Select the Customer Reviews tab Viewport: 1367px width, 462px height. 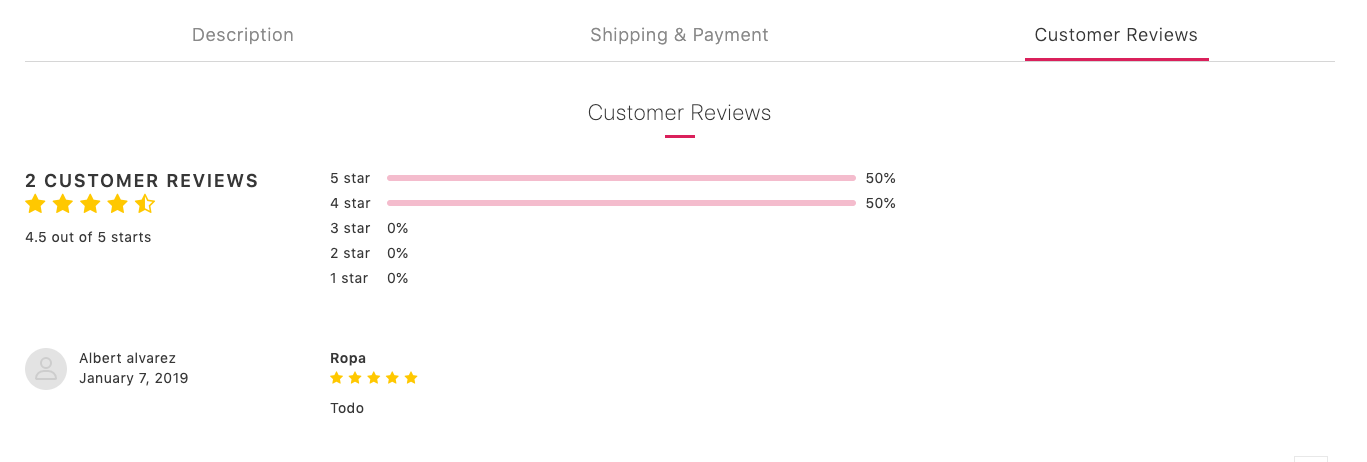pyautogui.click(x=1116, y=35)
